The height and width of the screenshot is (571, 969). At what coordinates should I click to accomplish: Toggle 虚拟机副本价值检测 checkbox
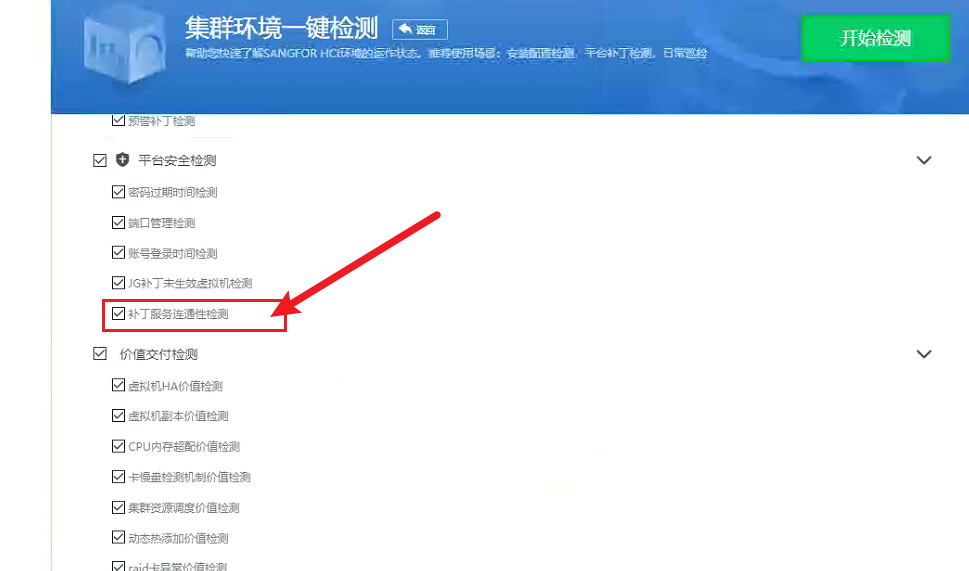click(x=118, y=415)
